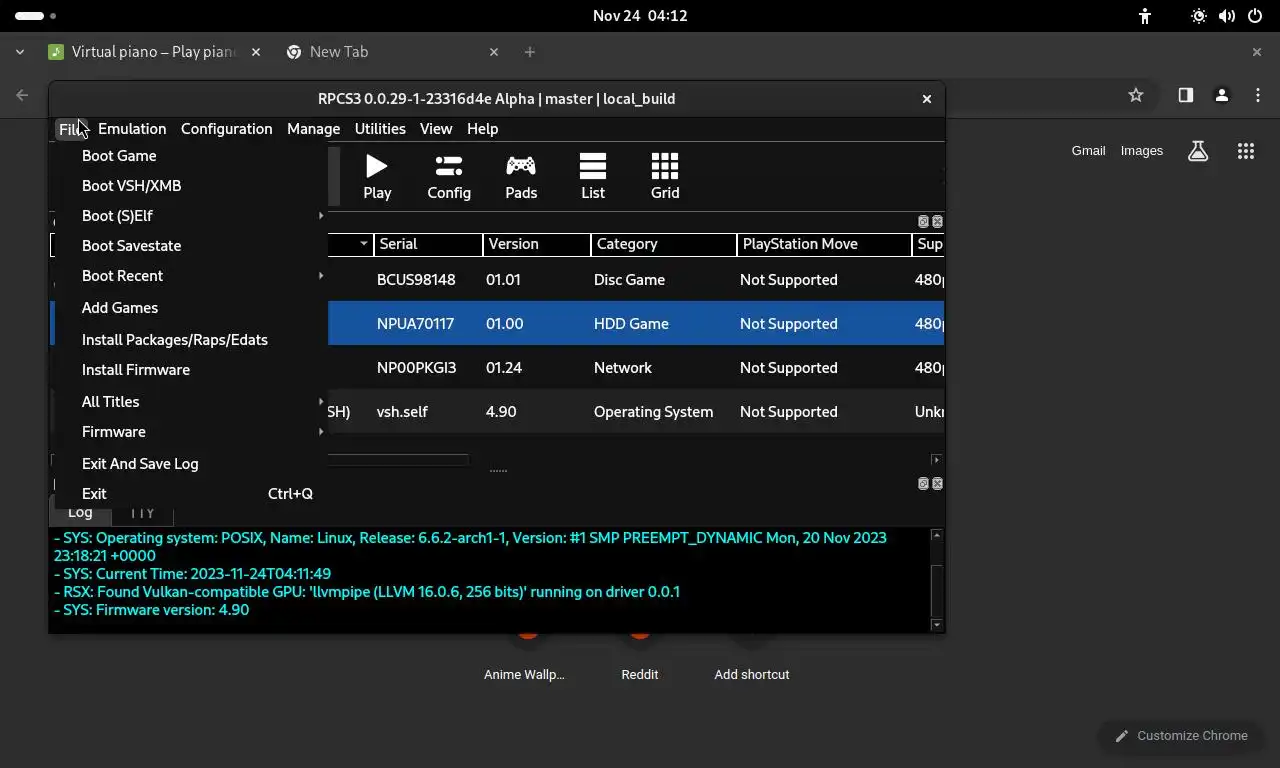Click the Chrome back arrow
This screenshot has width=1280, height=768.
point(22,95)
